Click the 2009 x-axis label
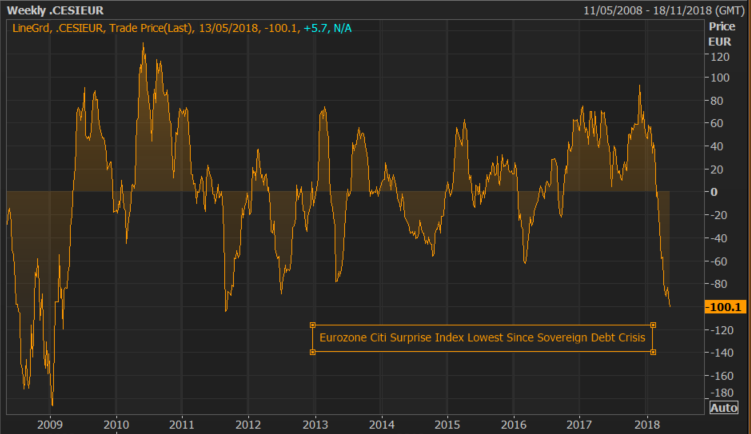Image resolution: width=751 pixels, height=434 pixels. 50,424
